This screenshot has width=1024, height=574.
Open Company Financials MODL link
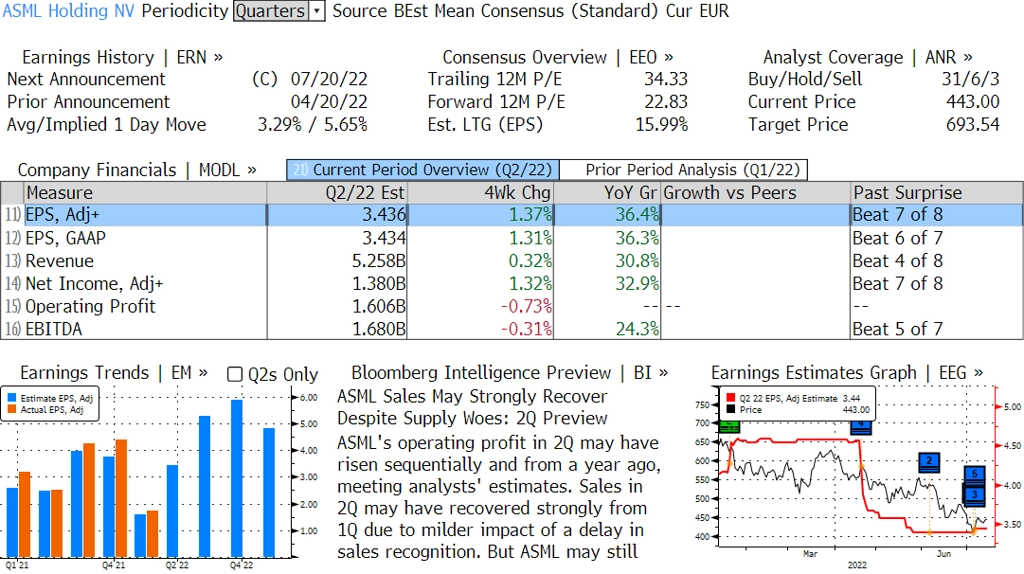coord(137,170)
